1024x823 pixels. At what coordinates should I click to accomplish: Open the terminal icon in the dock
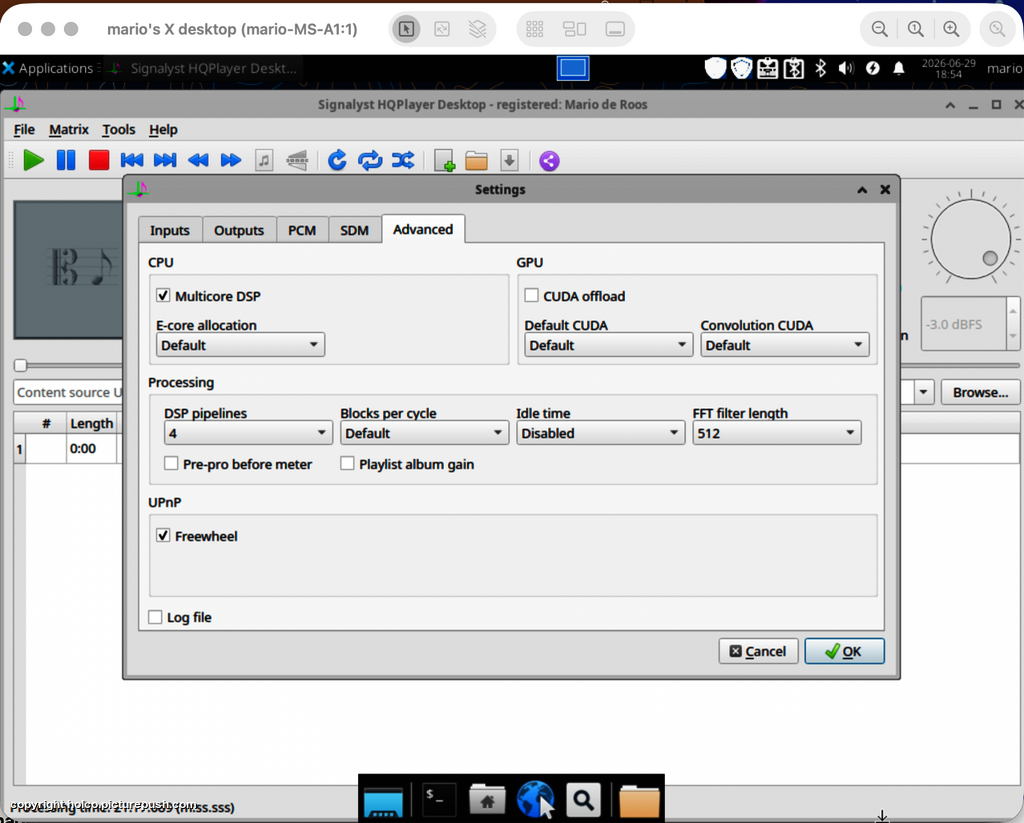[436, 798]
